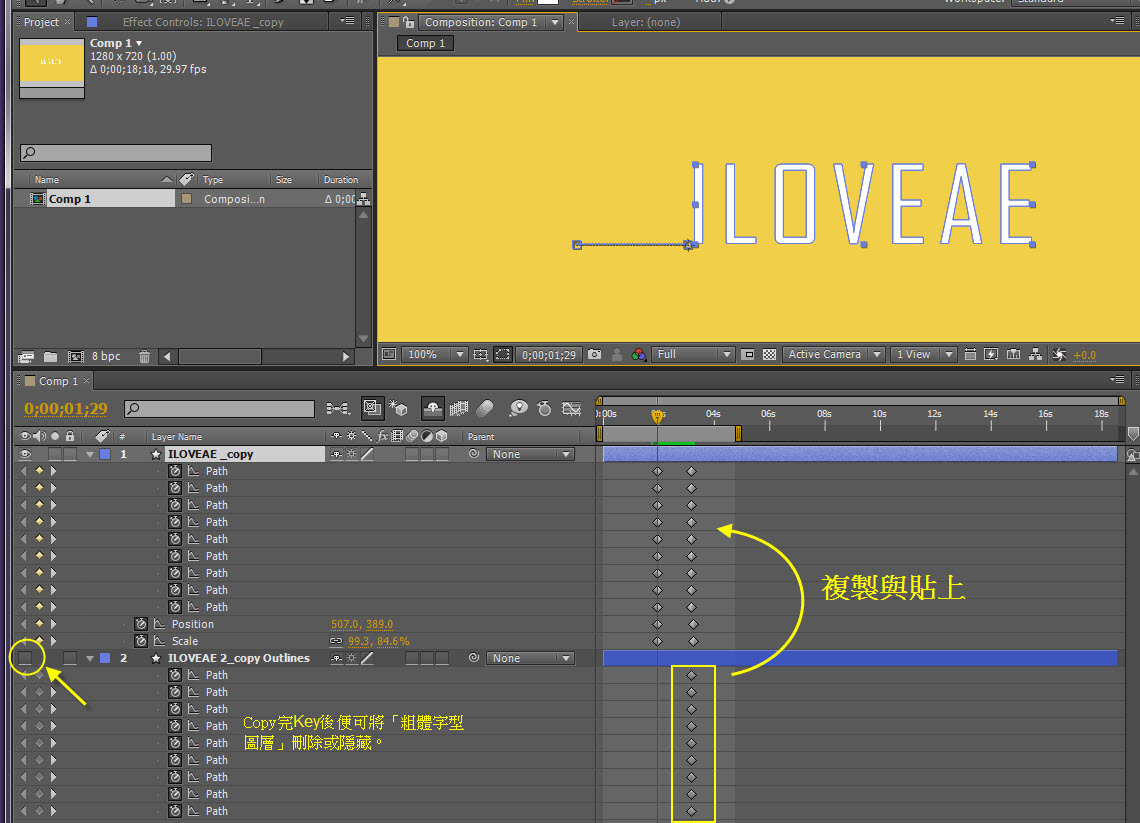Click the exposure value +0.0
1140x823 pixels.
[1085, 356]
